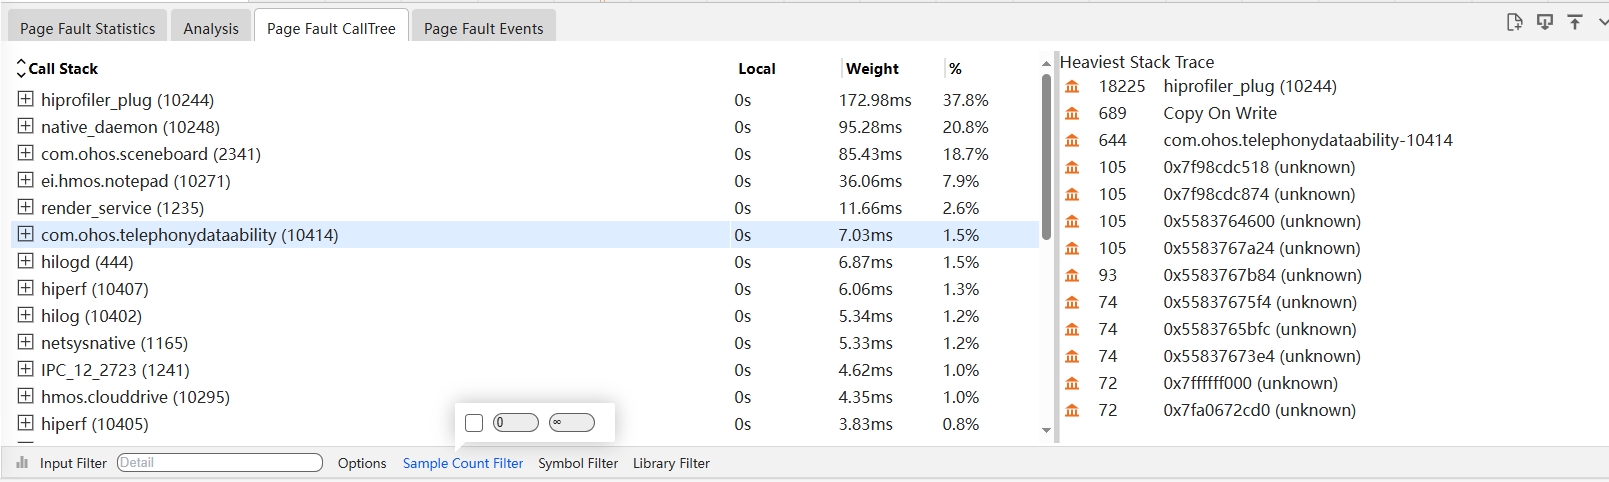Click the stack icon beside 0x7ffffff000 frame
1609x482 pixels.
click(x=1072, y=384)
